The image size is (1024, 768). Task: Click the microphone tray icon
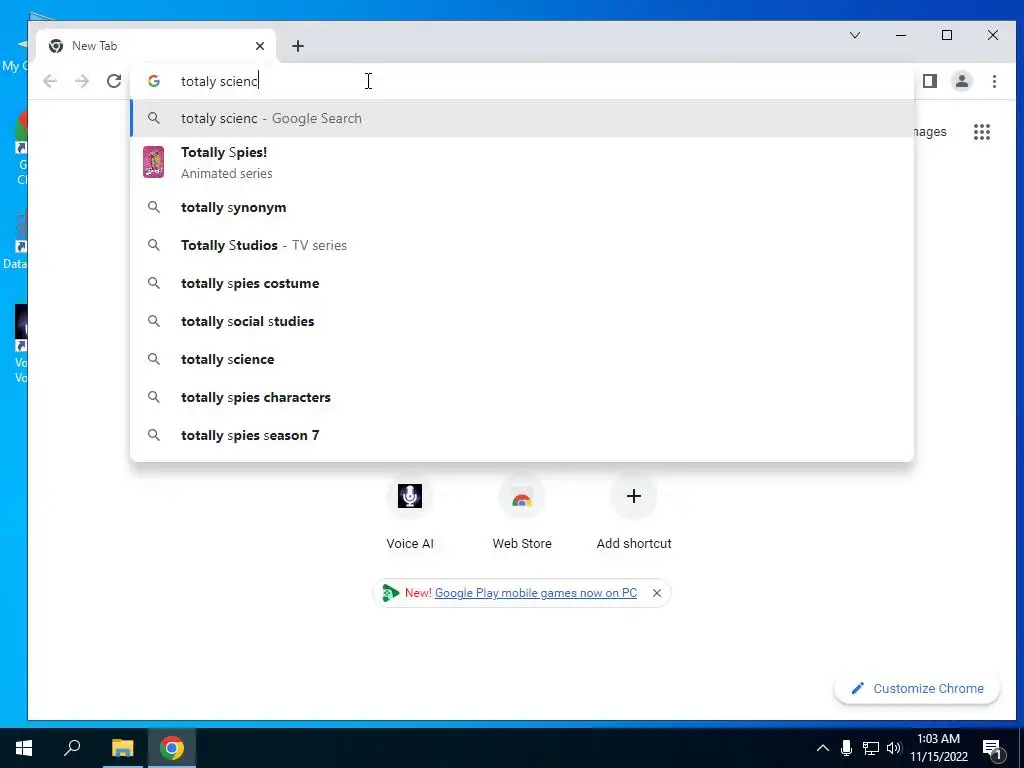tap(846, 748)
